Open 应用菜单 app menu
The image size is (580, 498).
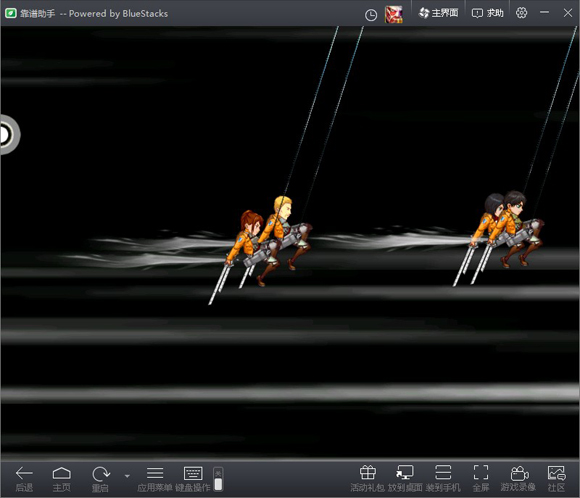[155, 479]
